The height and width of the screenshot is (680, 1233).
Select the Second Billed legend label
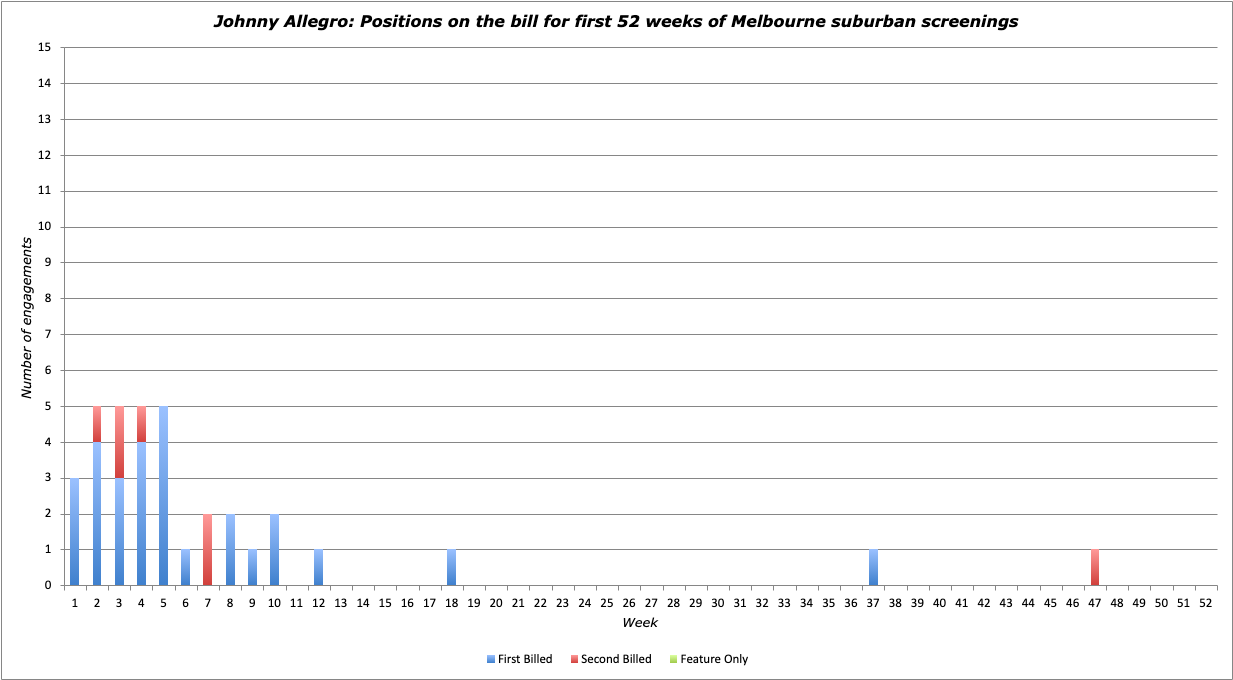(615, 659)
